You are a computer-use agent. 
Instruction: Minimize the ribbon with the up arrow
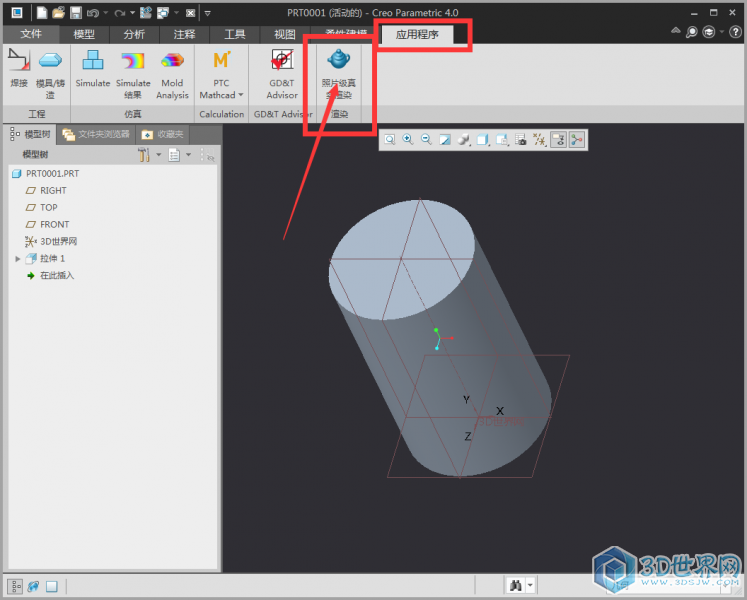pyautogui.click(x=676, y=31)
